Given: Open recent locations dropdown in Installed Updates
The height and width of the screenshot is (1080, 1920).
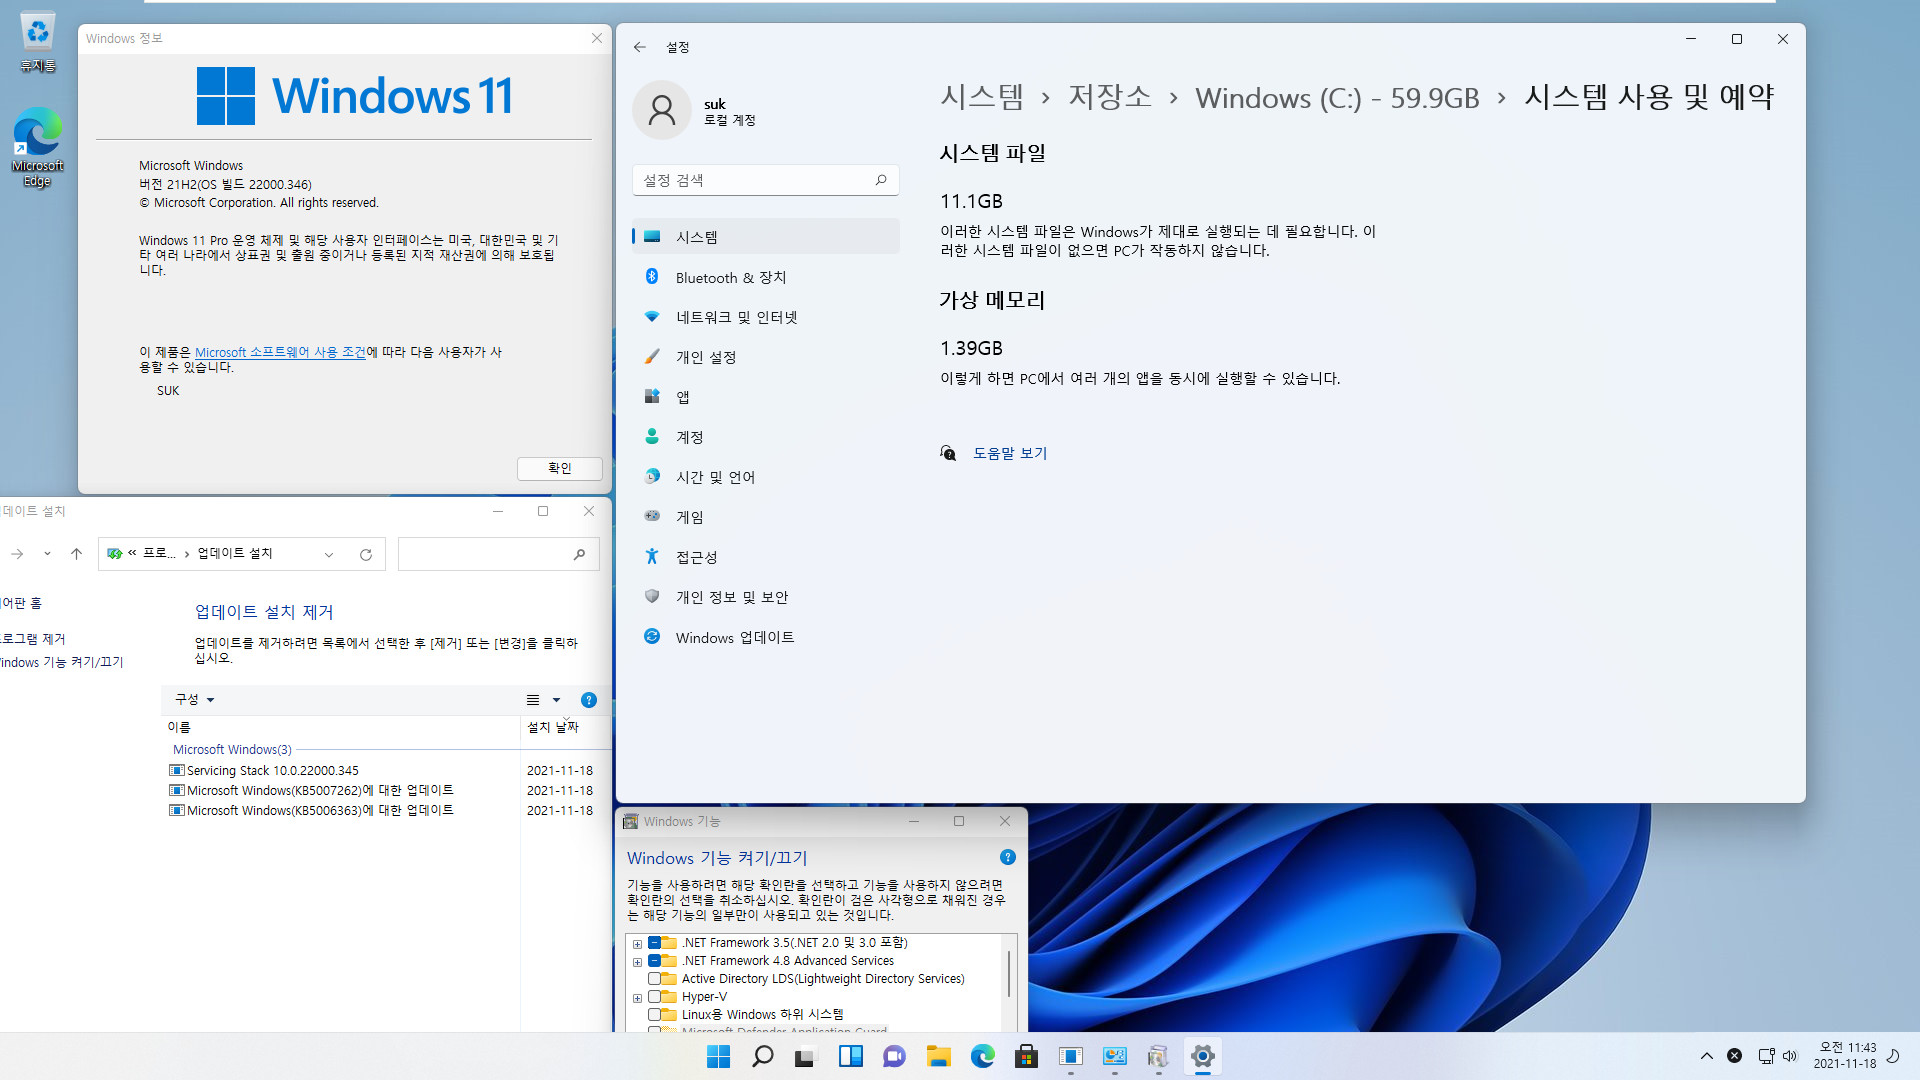Looking at the screenshot, I should coord(47,554).
